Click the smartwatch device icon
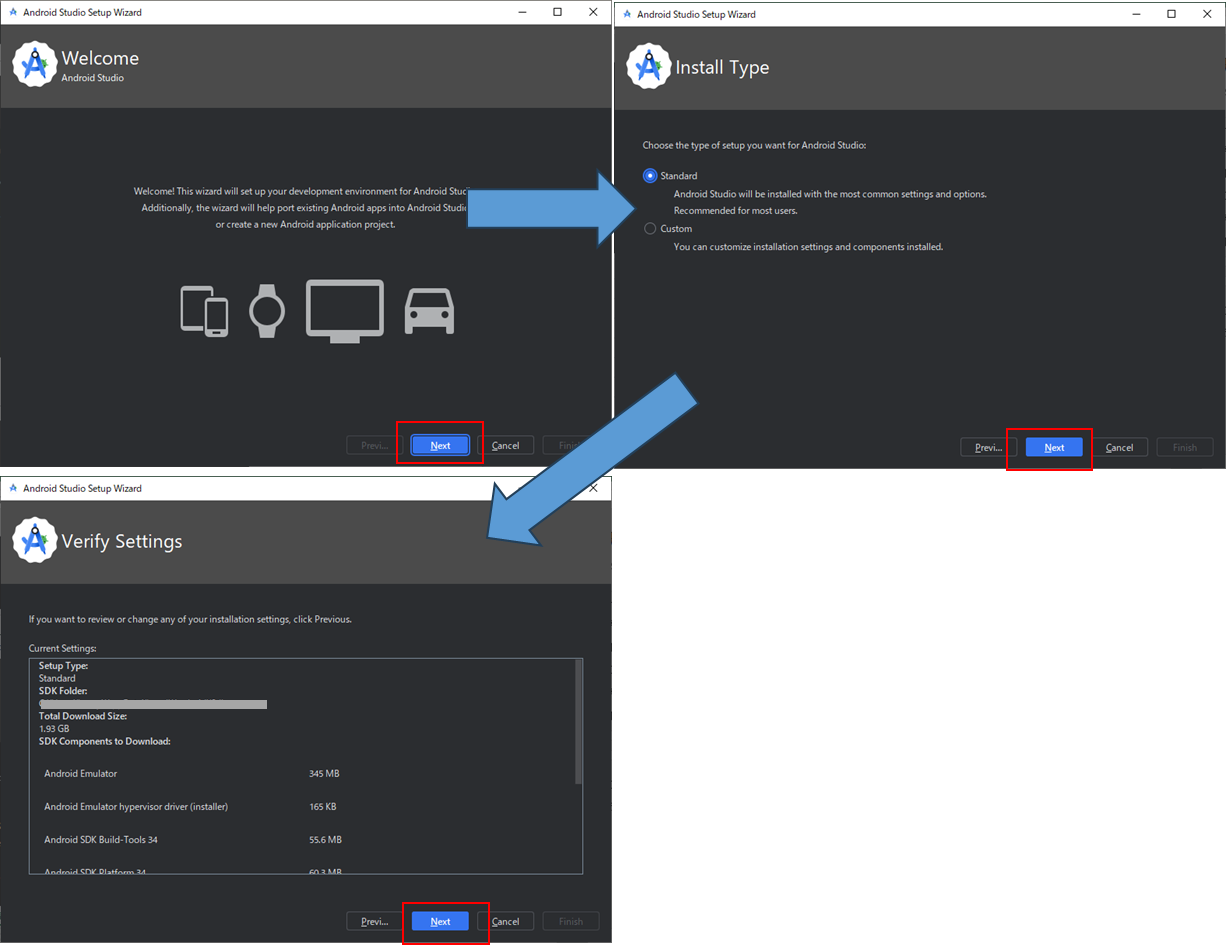Viewport: 1226px width, 945px height. tap(267, 311)
